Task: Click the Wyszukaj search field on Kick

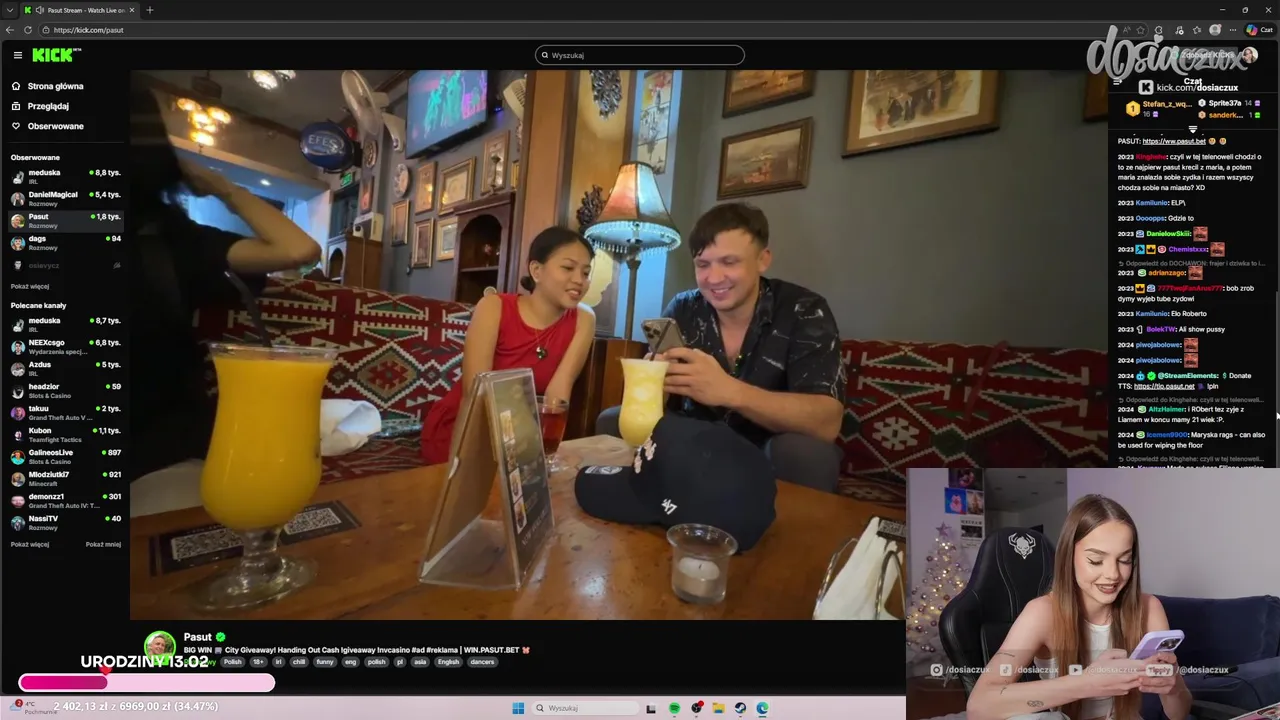Action: [x=640, y=55]
